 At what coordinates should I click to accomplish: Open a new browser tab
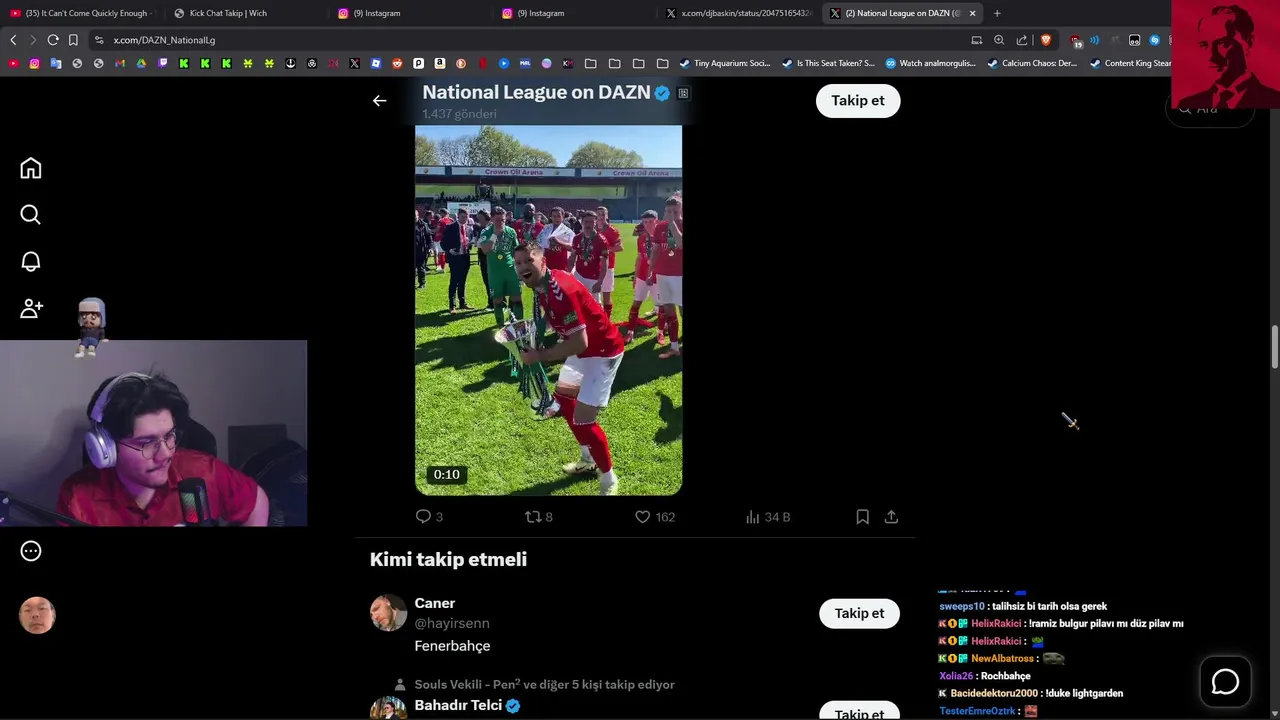click(997, 13)
